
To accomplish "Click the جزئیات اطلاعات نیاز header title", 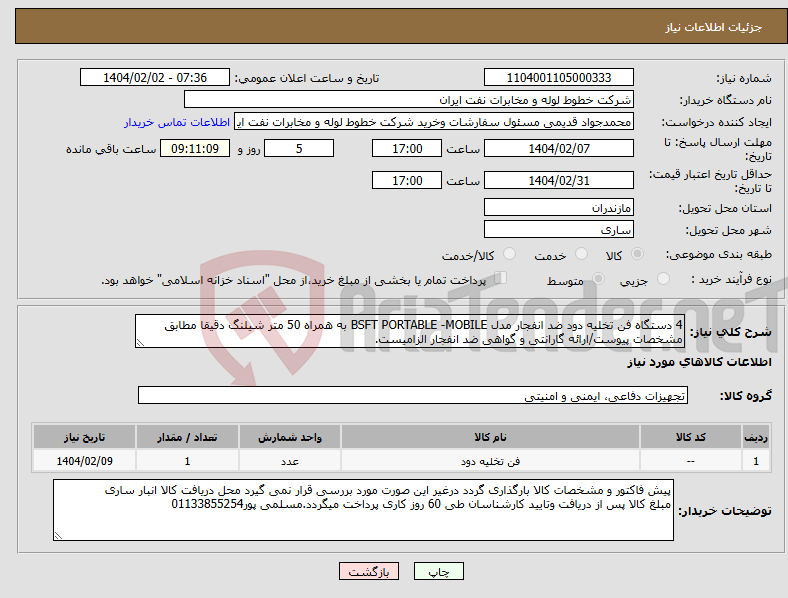I will point(714,27).
